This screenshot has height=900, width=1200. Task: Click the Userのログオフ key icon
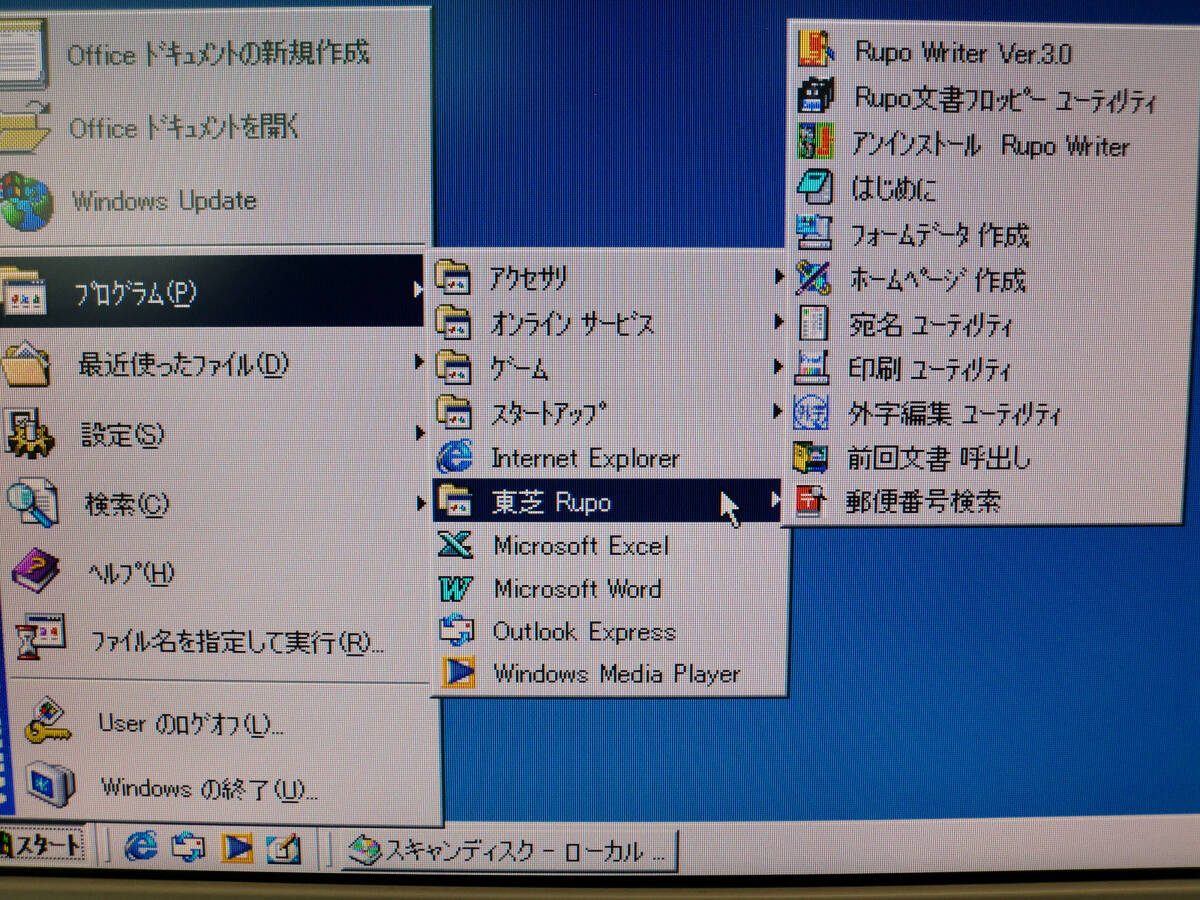tap(47, 722)
